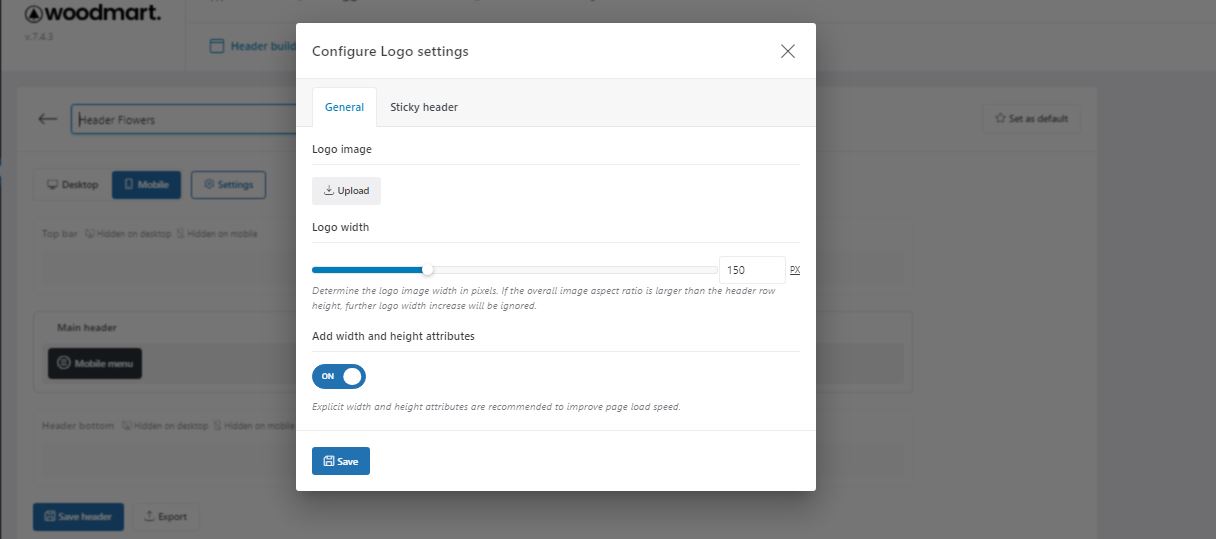The height and width of the screenshot is (539, 1216).
Task: Click the Top bar row label
Action: pos(59,234)
